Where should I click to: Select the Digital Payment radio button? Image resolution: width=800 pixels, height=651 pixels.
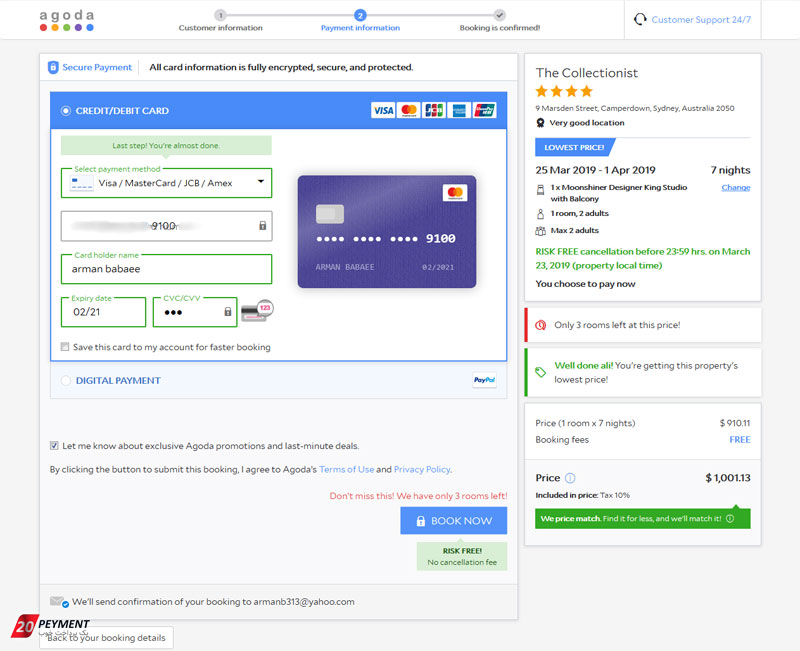[66, 381]
